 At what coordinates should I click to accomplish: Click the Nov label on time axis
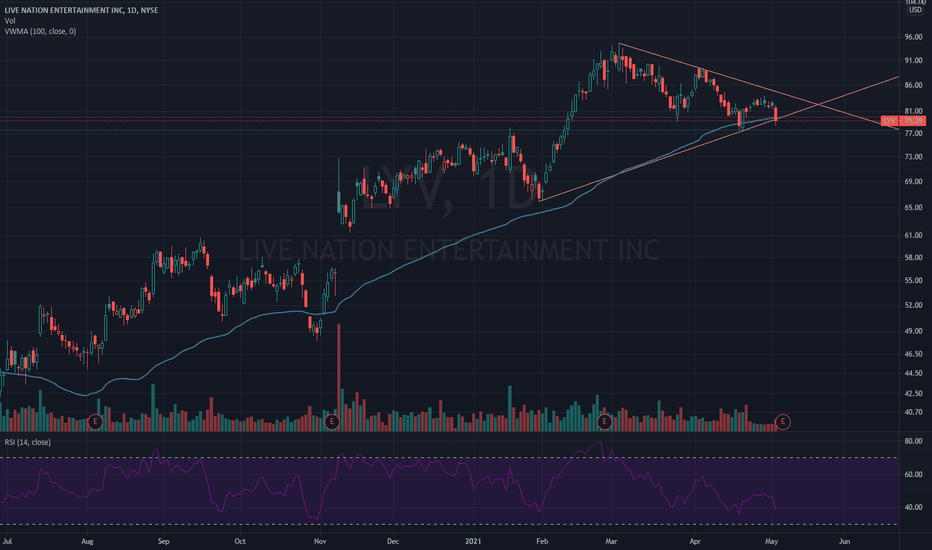click(x=320, y=541)
